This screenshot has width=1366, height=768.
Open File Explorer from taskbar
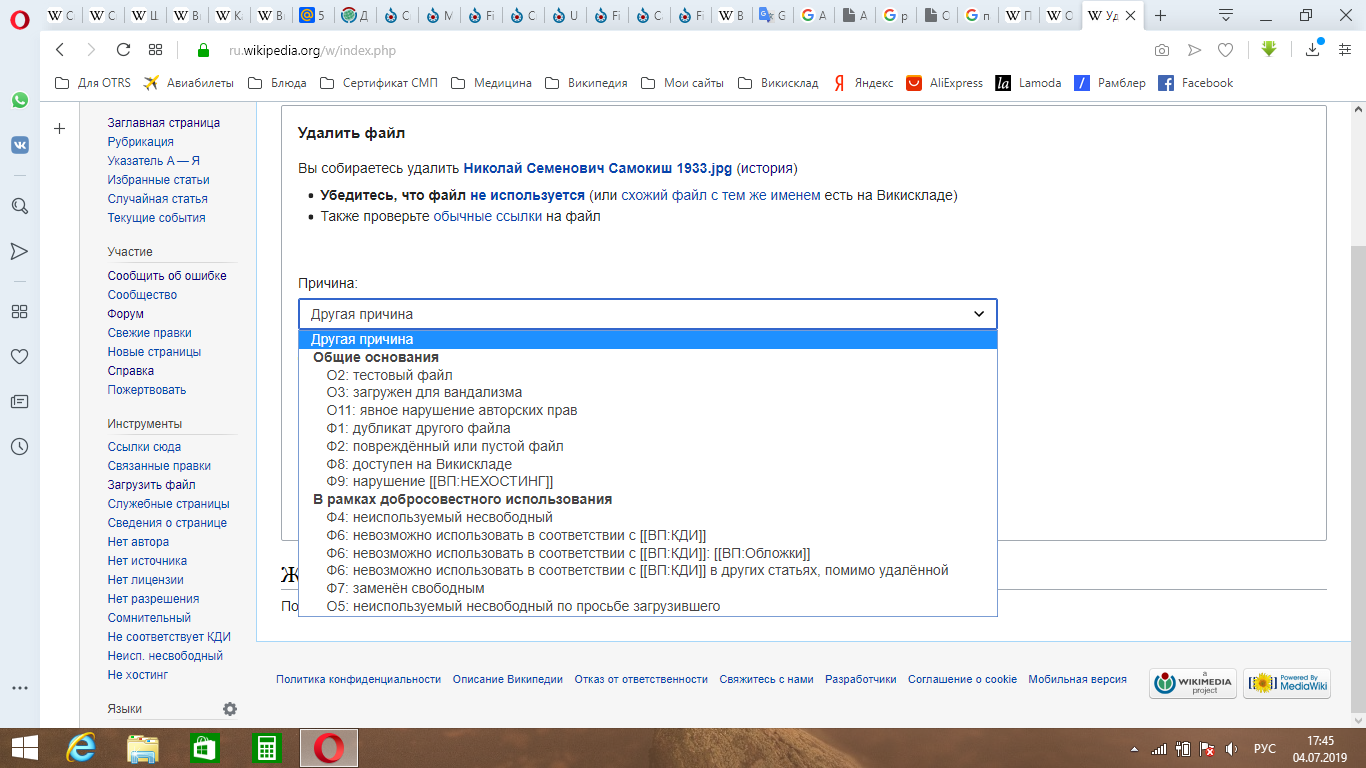(x=143, y=748)
